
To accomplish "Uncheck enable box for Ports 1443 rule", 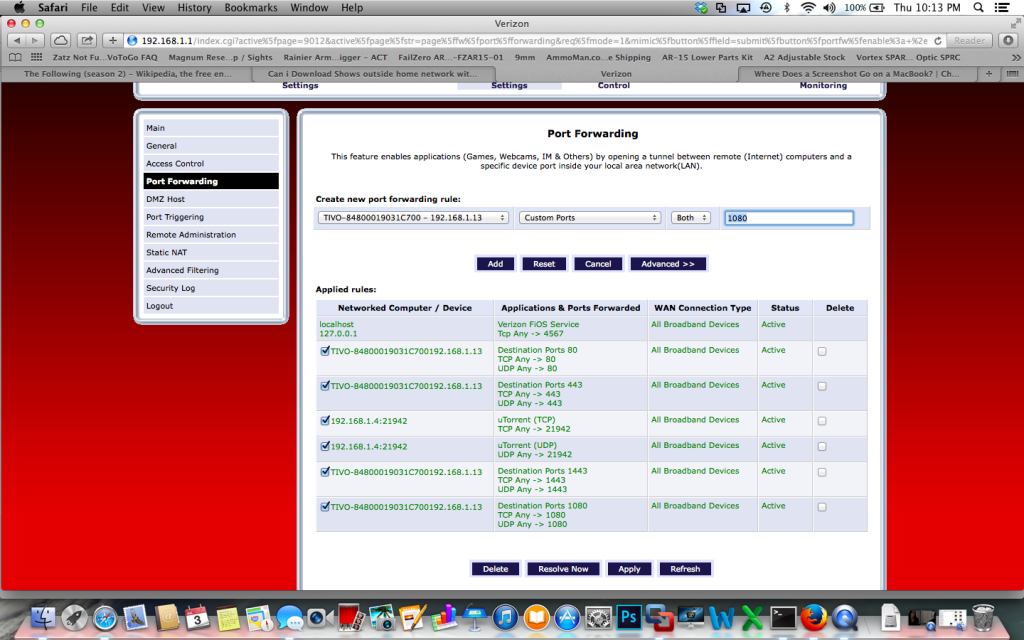I will tap(325, 472).
